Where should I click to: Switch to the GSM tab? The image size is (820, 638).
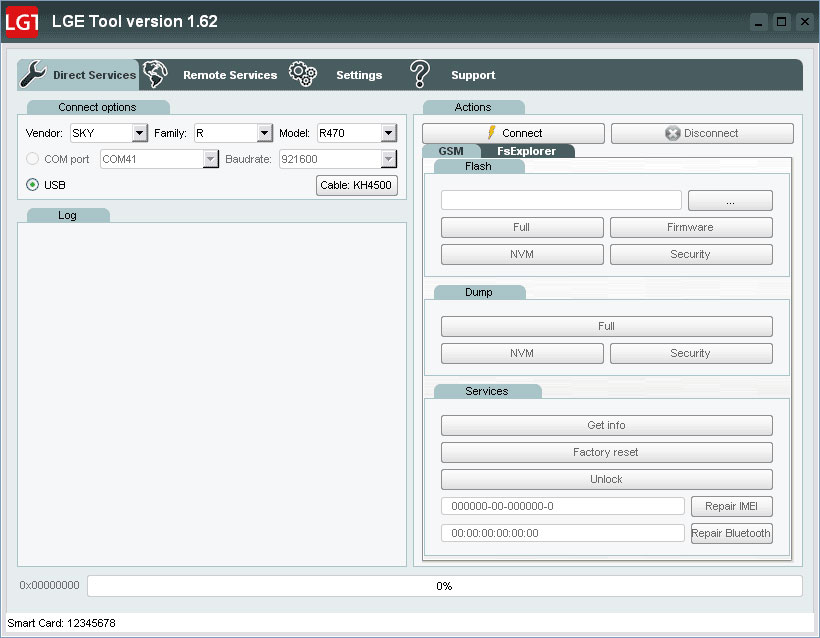point(451,151)
